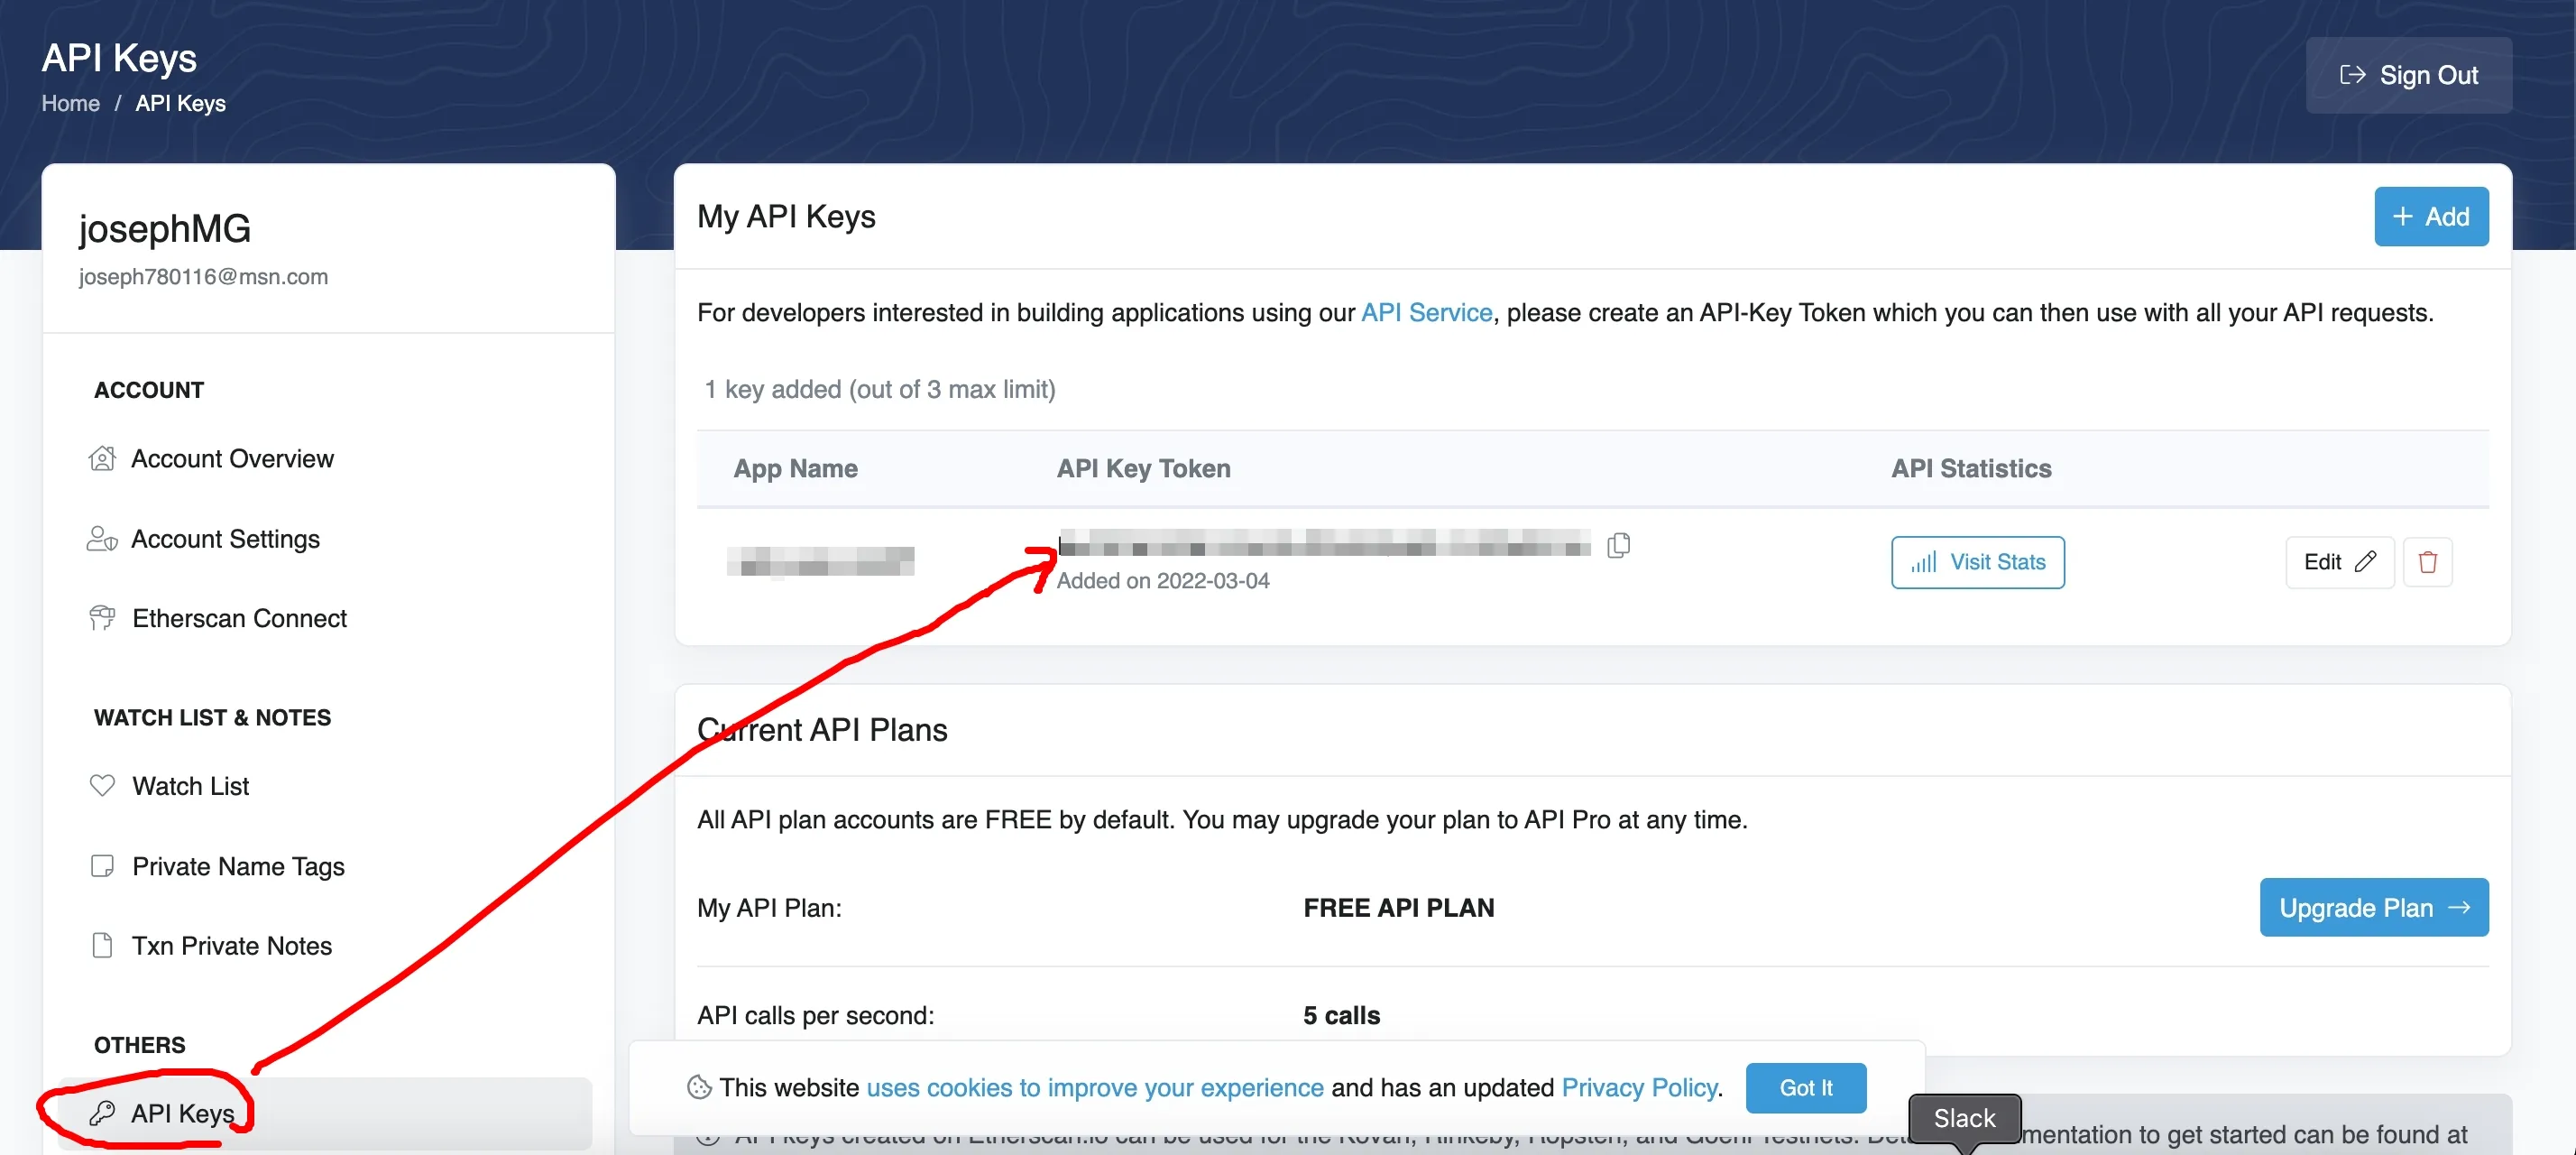Screen dimensions: 2576x1155
Task: Click the josephMG username heading
Action: coord(165,229)
